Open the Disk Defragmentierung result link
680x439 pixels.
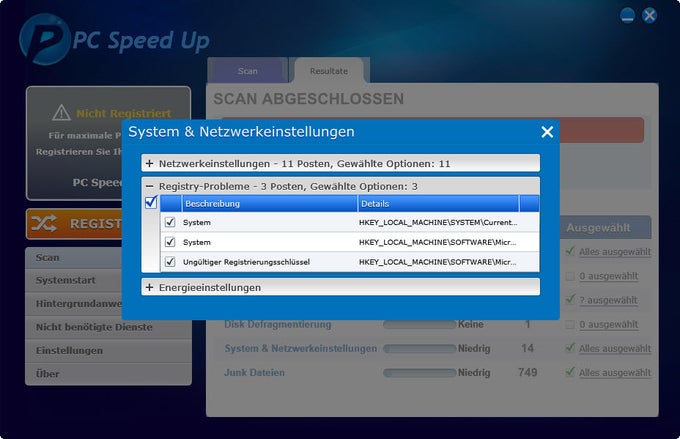(278, 324)
